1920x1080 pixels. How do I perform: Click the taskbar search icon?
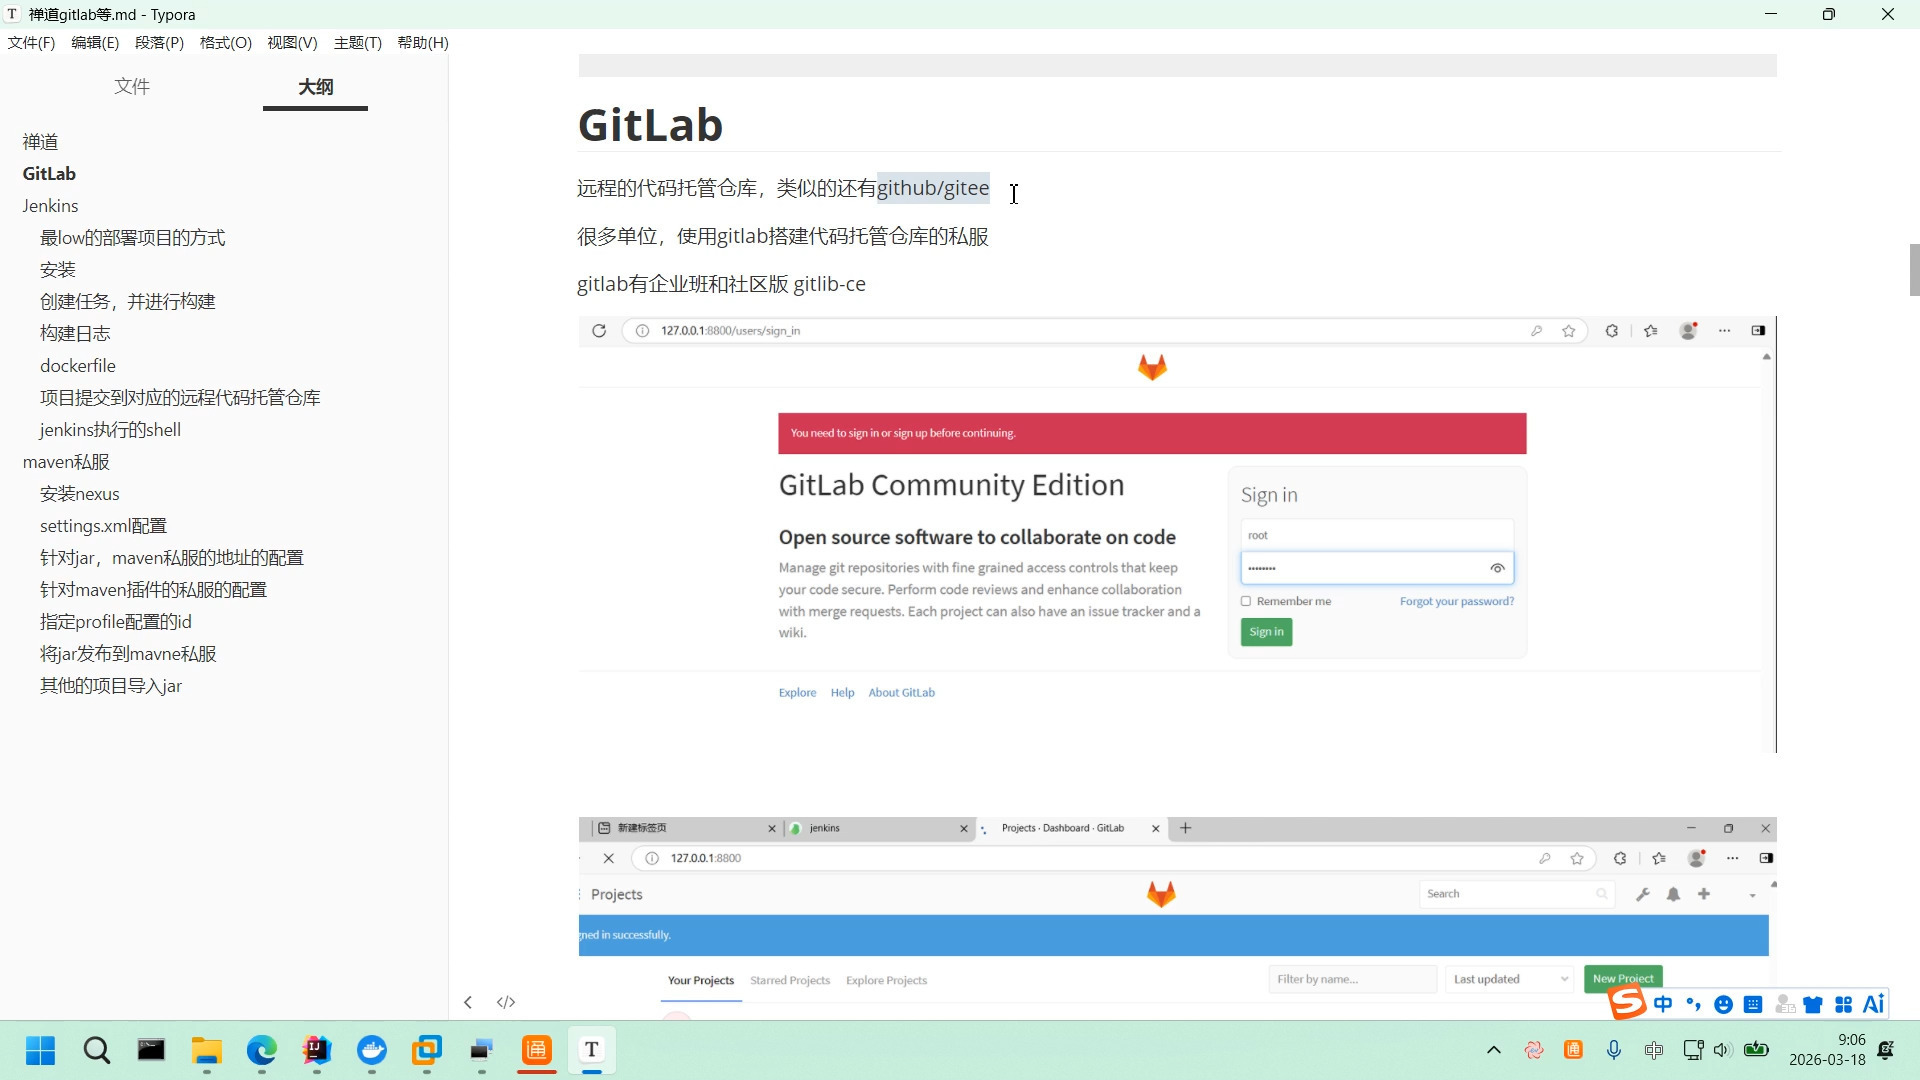tap(97, 1050)
